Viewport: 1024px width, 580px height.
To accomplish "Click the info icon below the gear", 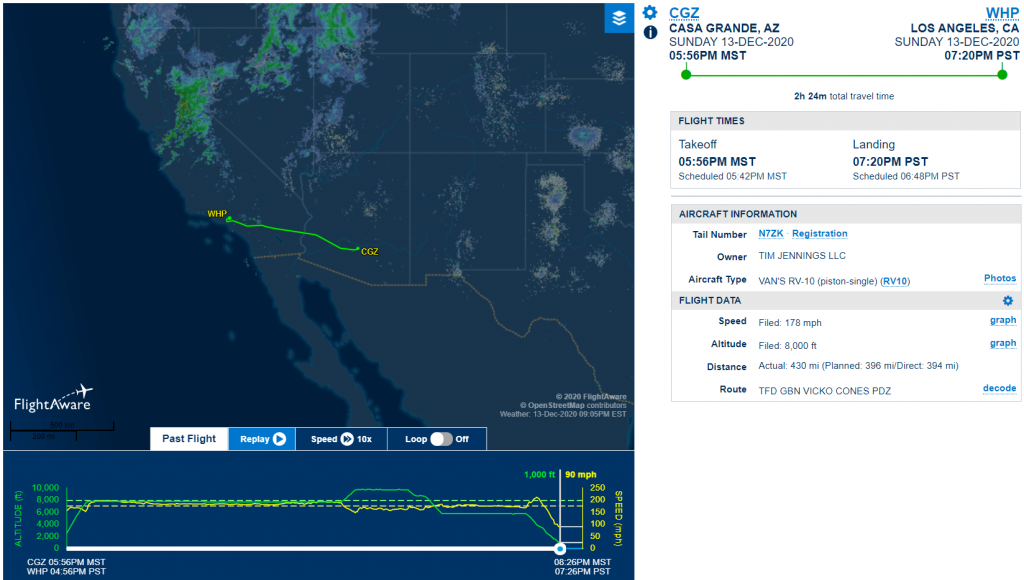I will click(x=650, y=32).
